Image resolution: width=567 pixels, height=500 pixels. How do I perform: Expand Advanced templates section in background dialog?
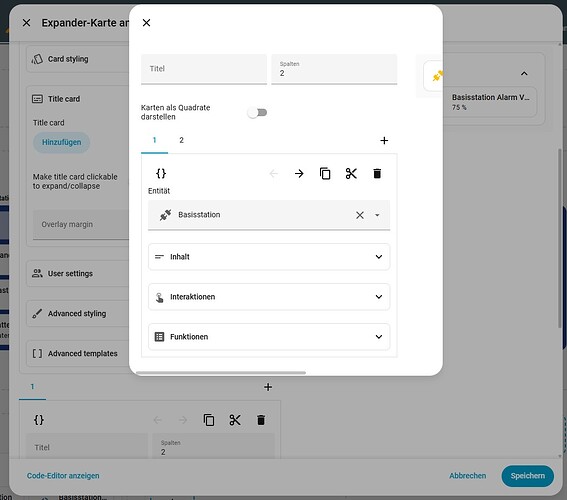click(77, 353)
